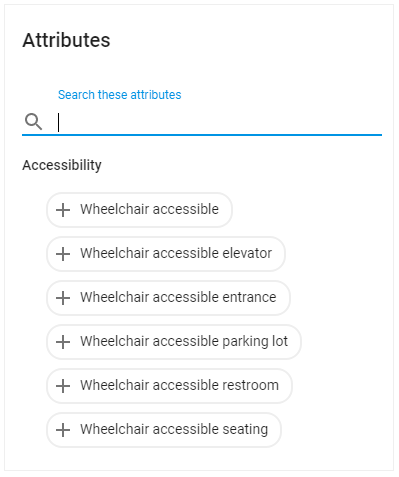This screenshot has height=477, width=399.
Task: Click the plus icon for Wheelchair accessible seating
Action: click(63, 430)
